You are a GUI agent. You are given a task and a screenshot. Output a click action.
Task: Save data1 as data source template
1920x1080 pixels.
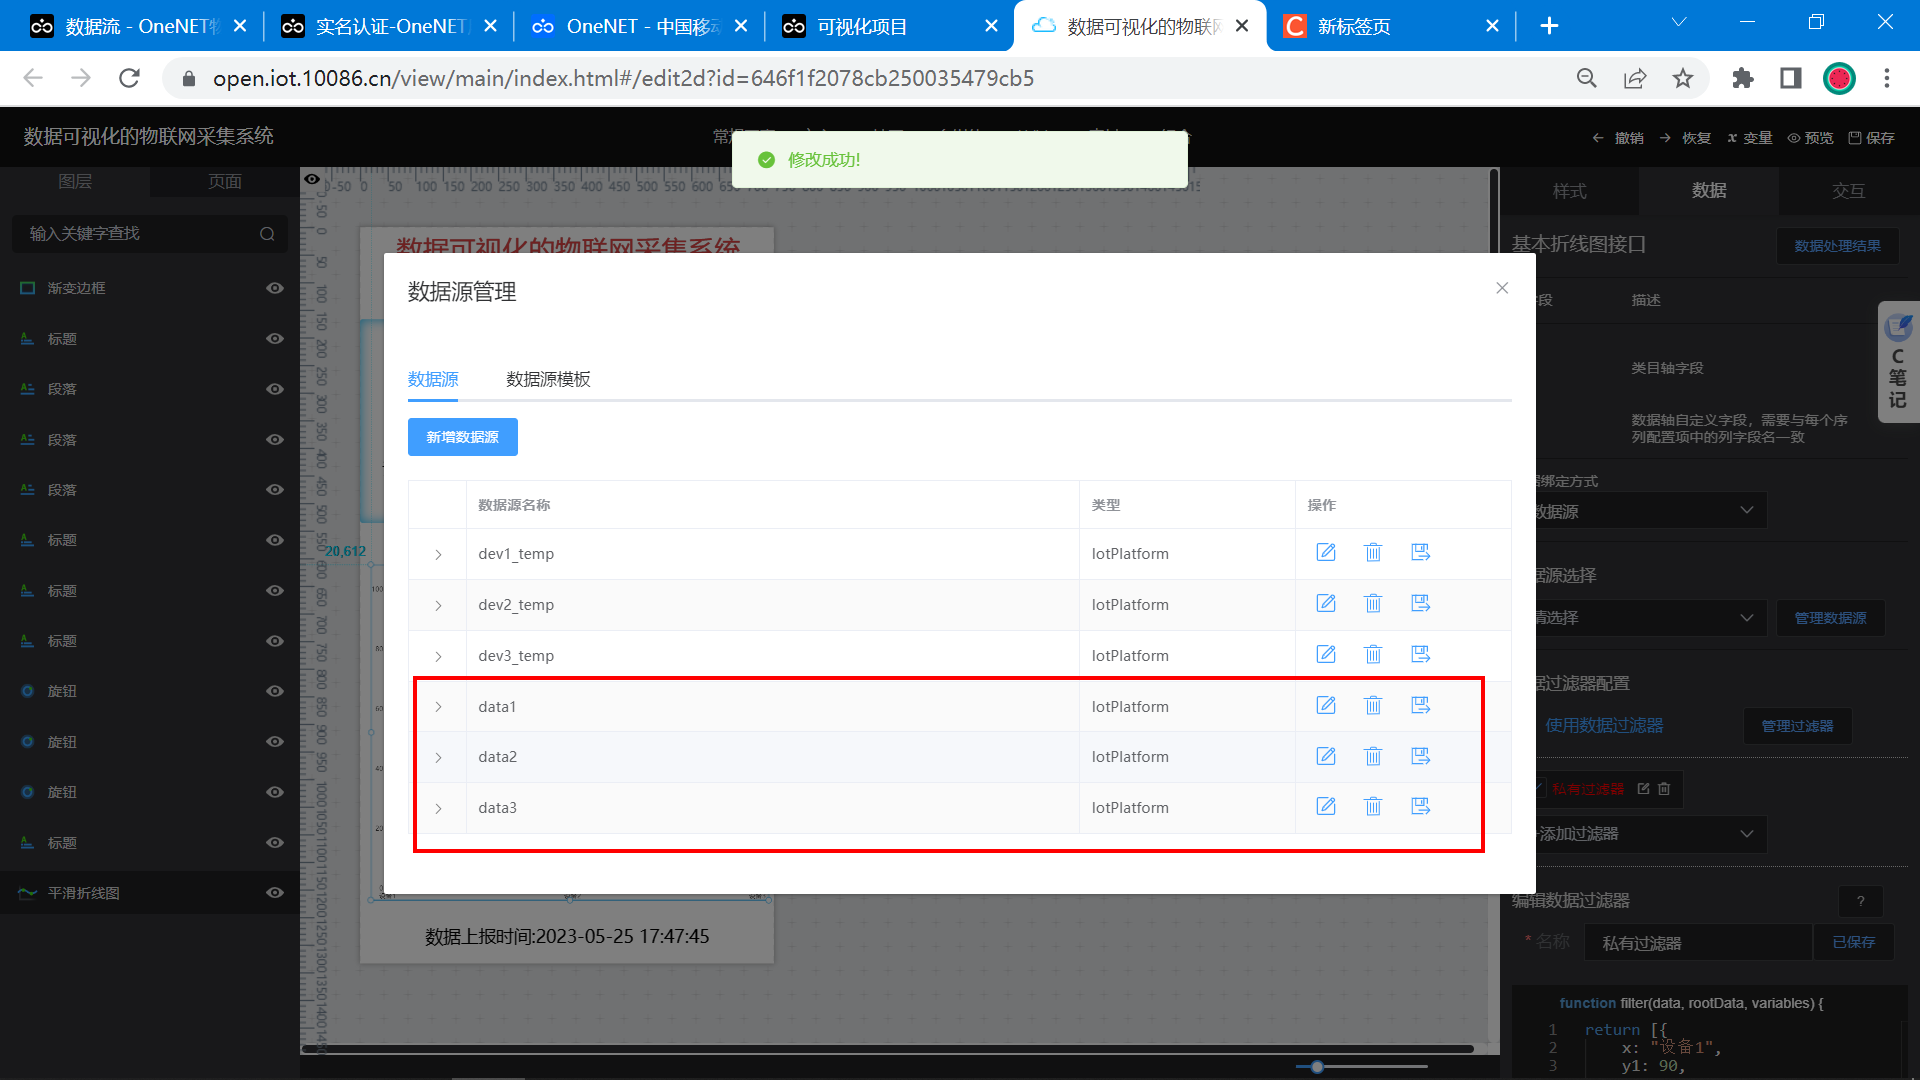pyautogui.click(x=1420, y=706)
